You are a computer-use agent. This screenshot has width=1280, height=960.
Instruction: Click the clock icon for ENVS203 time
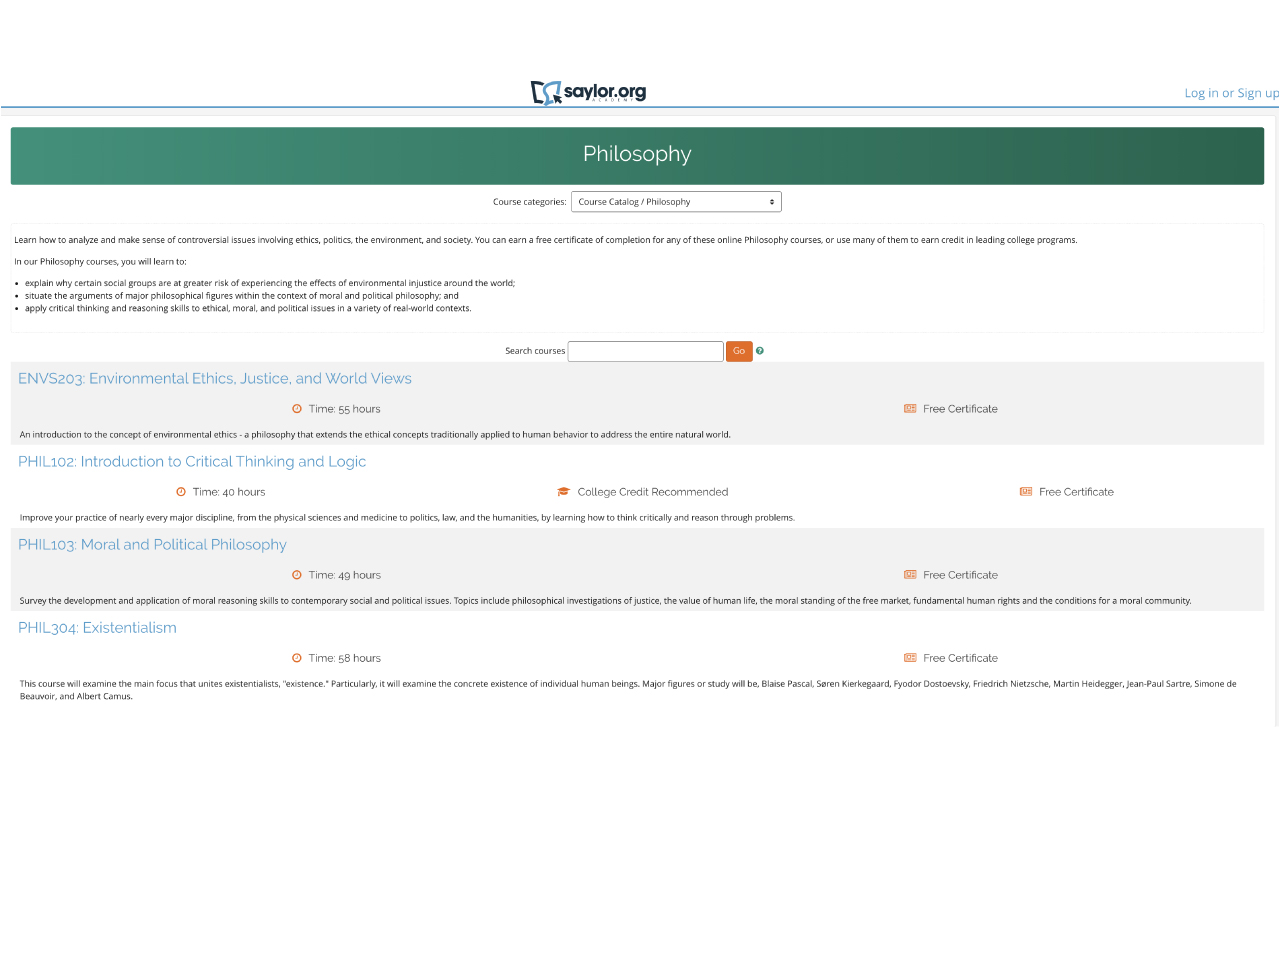(297, 409)
